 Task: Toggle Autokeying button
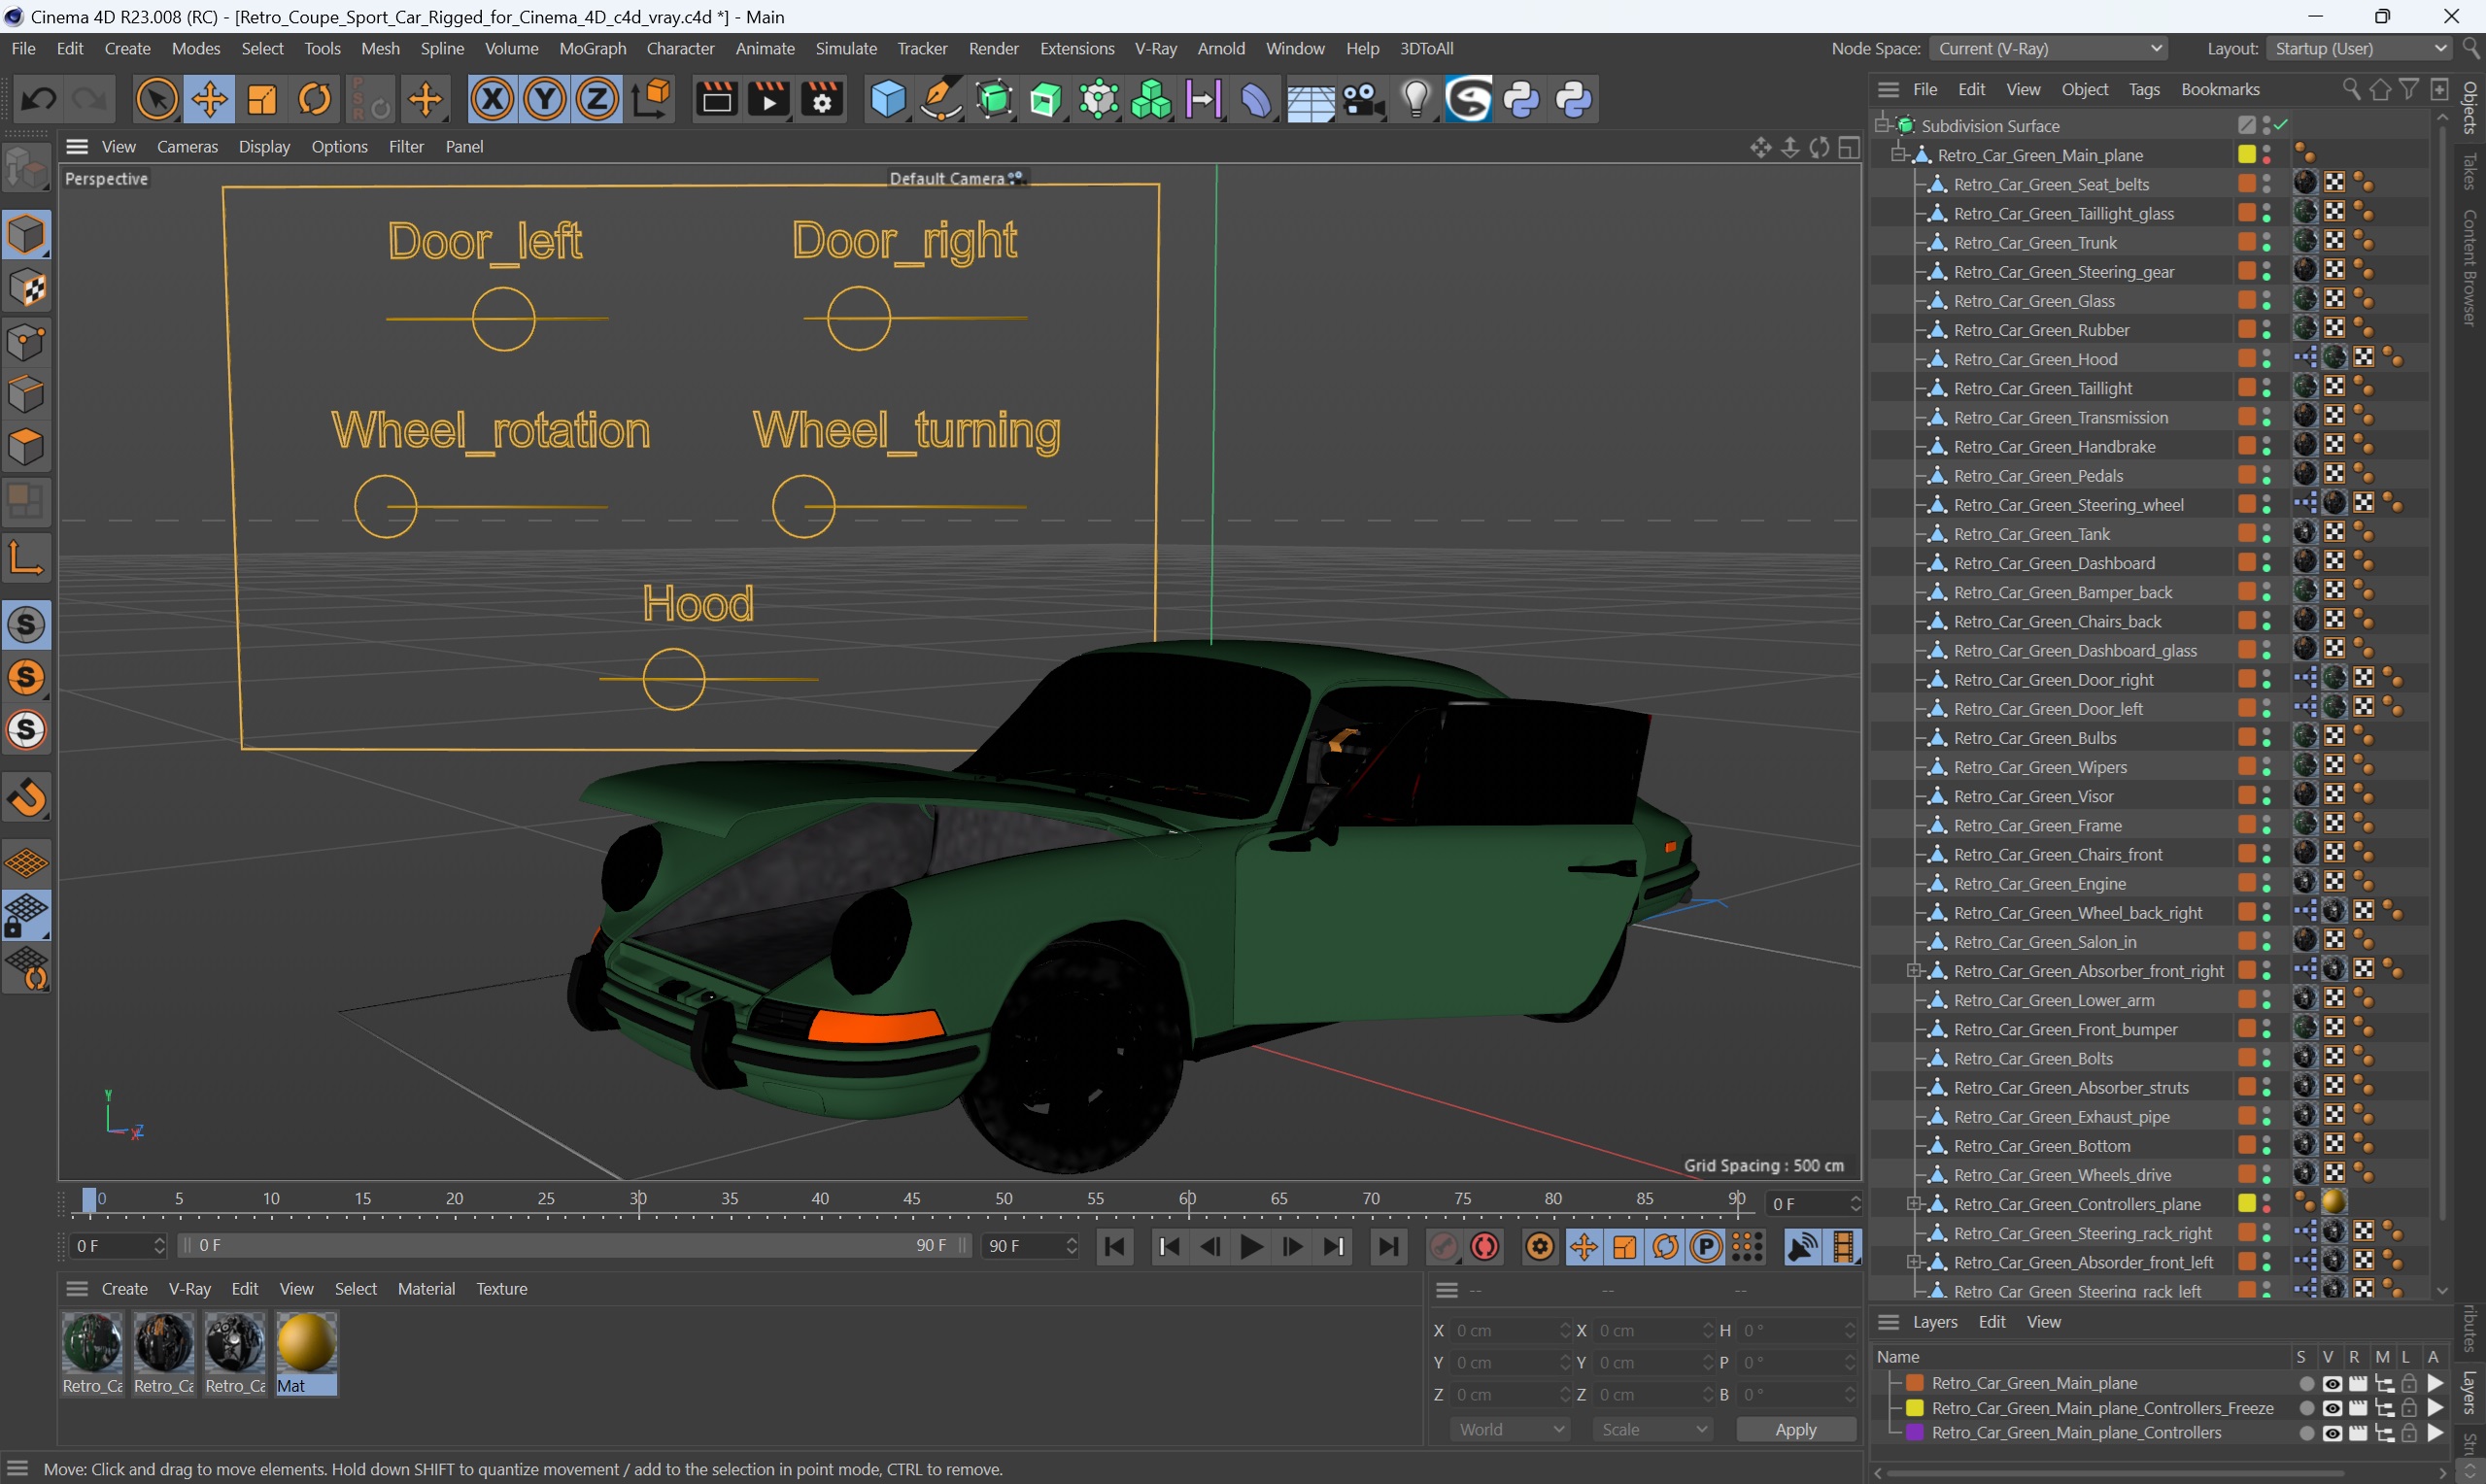click(1485, 1246)
